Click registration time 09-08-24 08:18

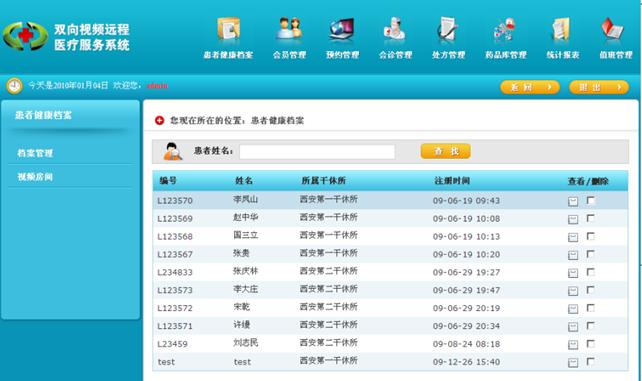pos(466,344)
